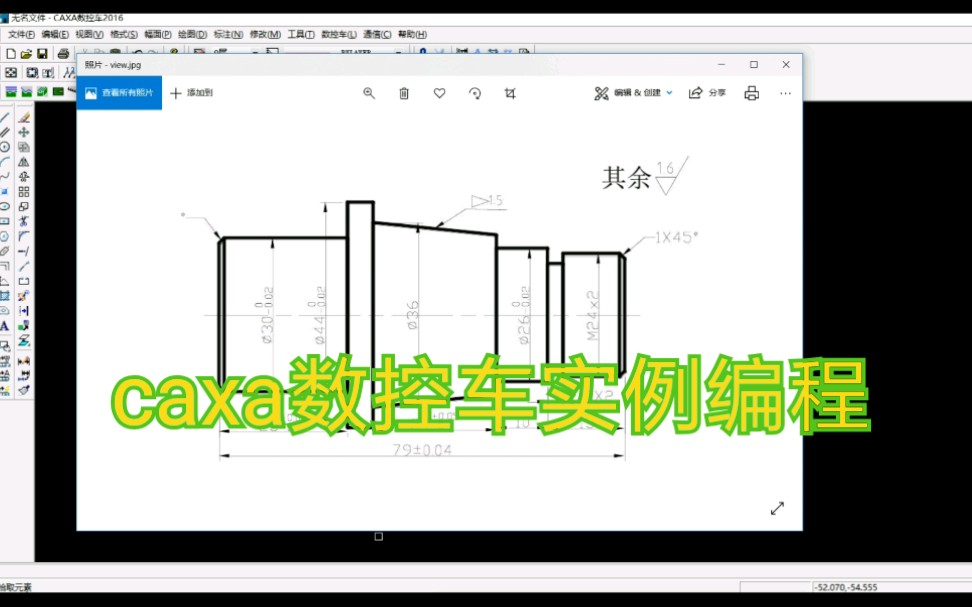
Task: Click the rotate icon in Photos
Action: click(475, 93)
